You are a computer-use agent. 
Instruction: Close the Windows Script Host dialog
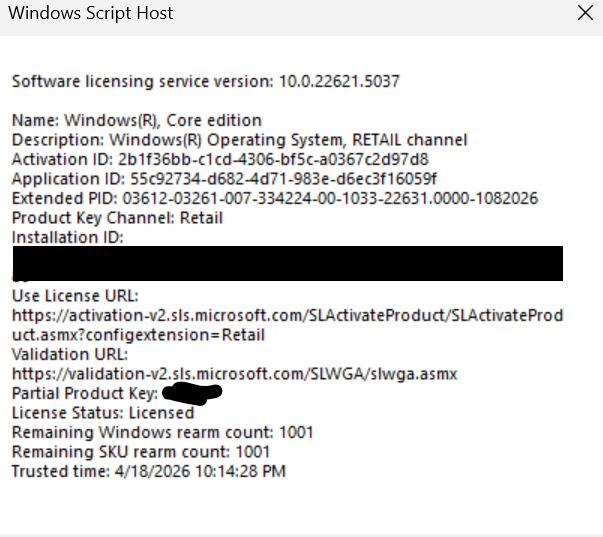click(x=585, y=13)
